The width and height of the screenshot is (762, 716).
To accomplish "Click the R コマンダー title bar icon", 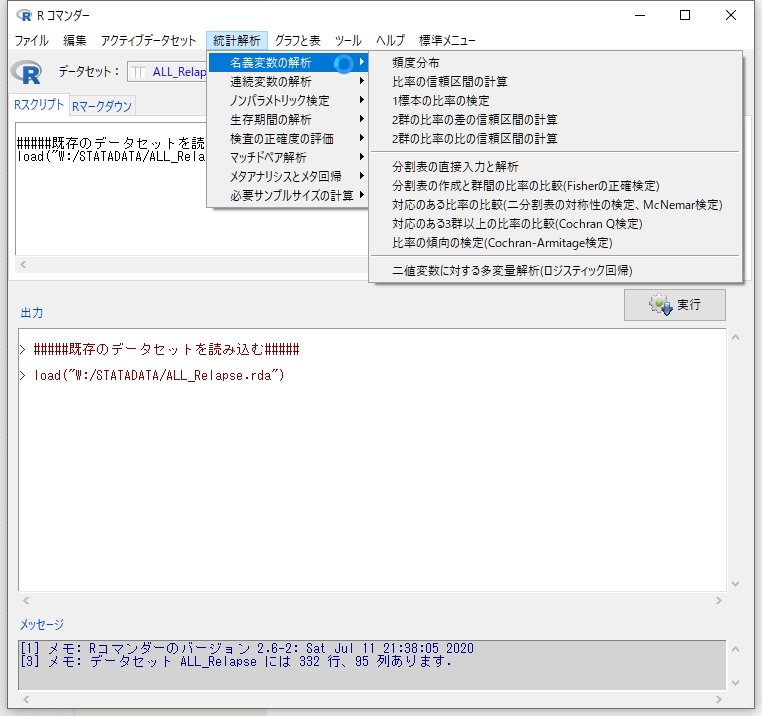I will (24, 16).
